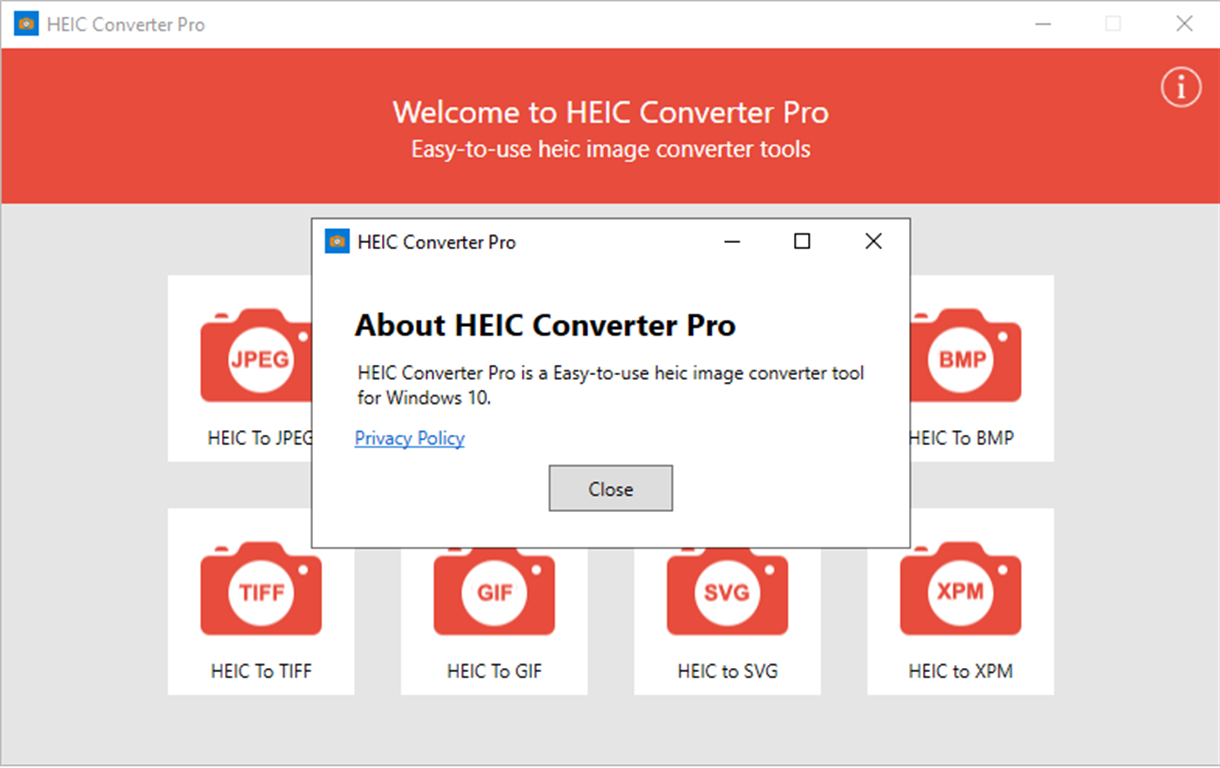
Task: Close the About dialog with the X
Action: 873,242
